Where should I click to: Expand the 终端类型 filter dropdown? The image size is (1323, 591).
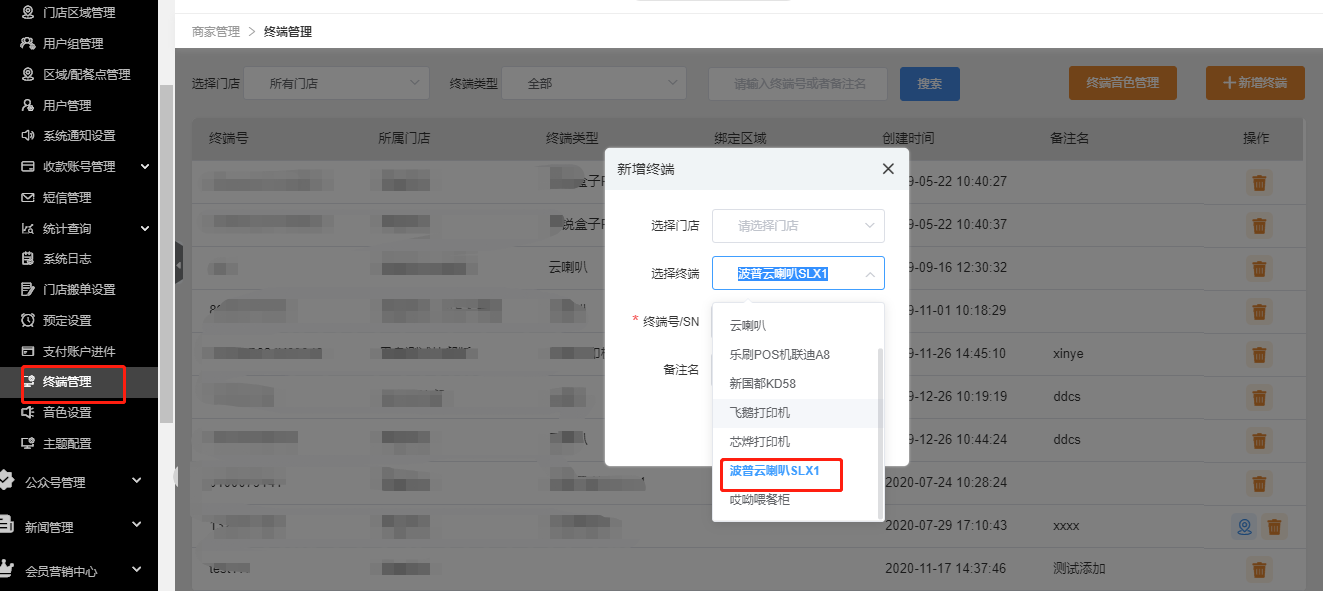click(x=593, y=84)
